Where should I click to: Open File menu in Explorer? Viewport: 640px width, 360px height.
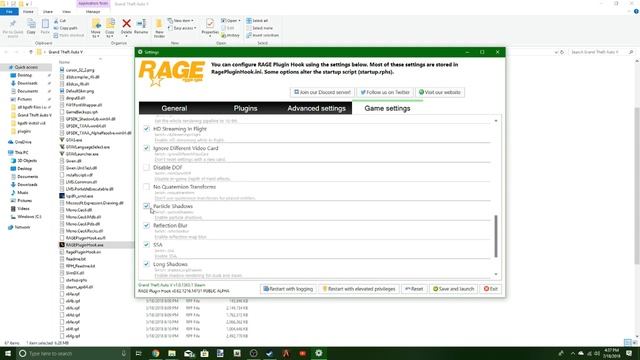point(9,11)
